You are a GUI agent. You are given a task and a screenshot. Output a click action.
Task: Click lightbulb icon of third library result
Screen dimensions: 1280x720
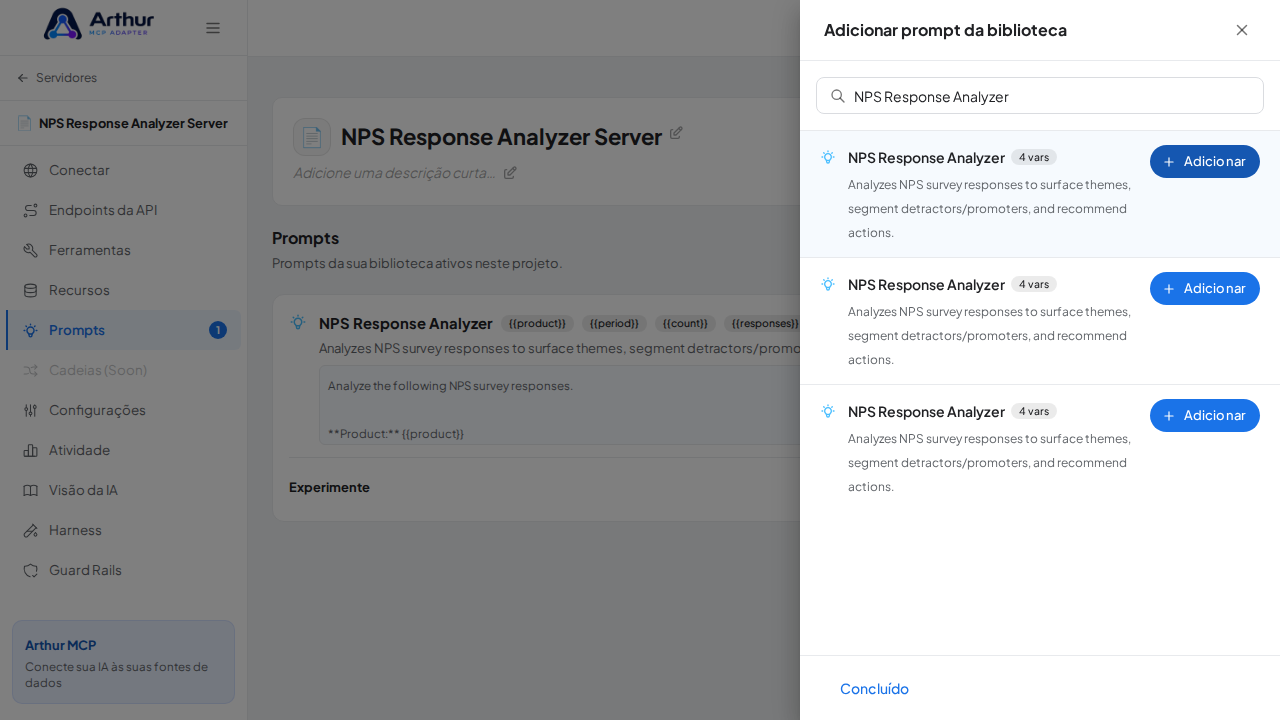[828, 411]
